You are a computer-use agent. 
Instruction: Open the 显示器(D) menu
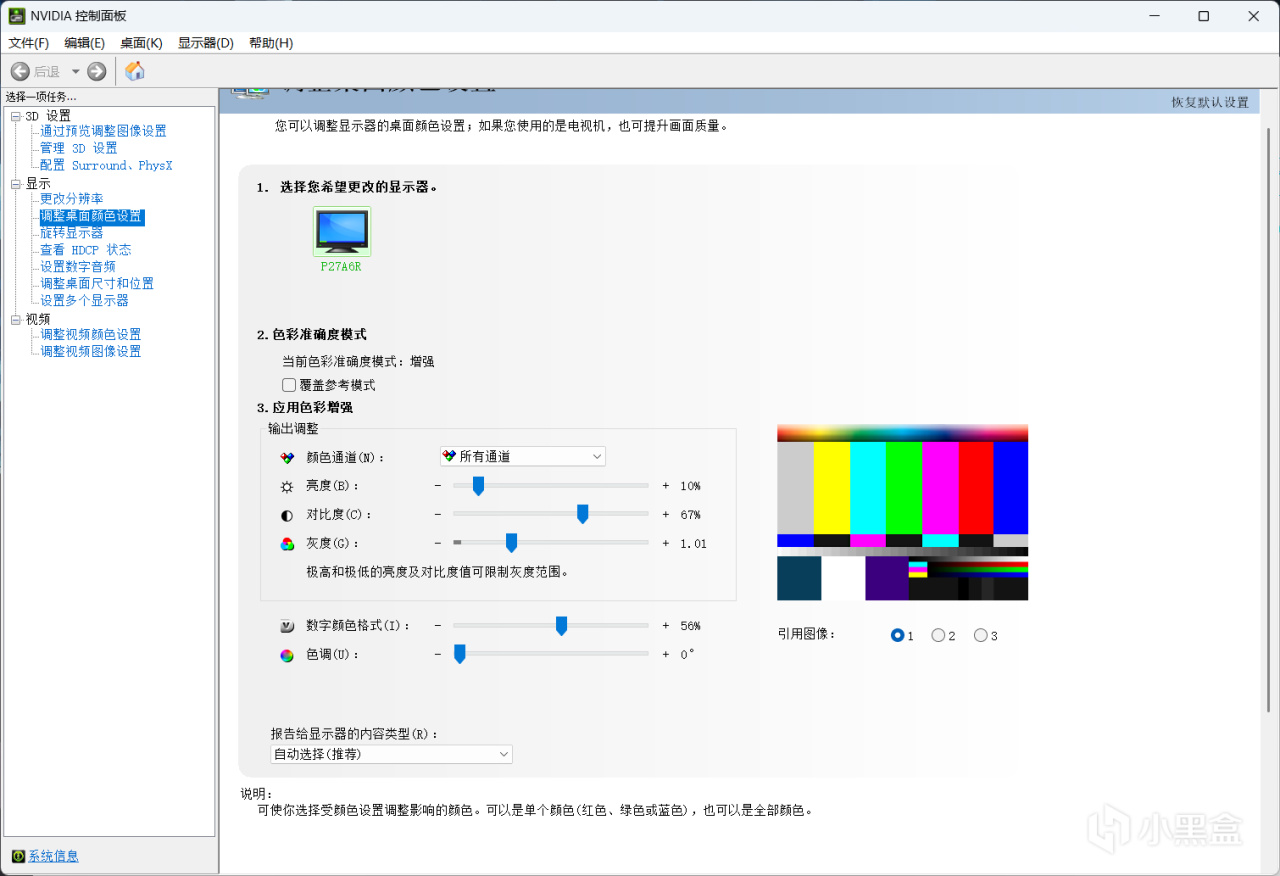click(205, 43)
